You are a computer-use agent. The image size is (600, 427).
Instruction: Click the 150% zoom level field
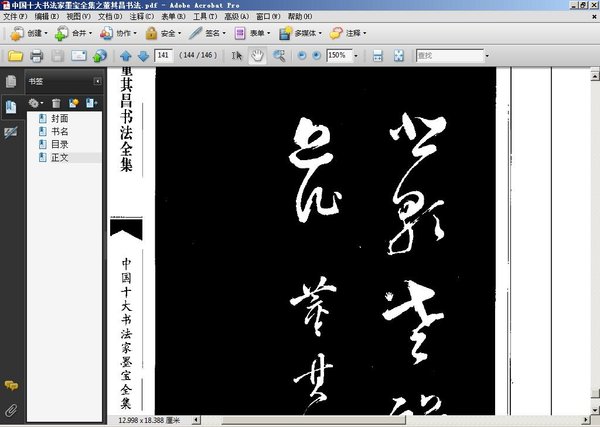coord(339,56)
